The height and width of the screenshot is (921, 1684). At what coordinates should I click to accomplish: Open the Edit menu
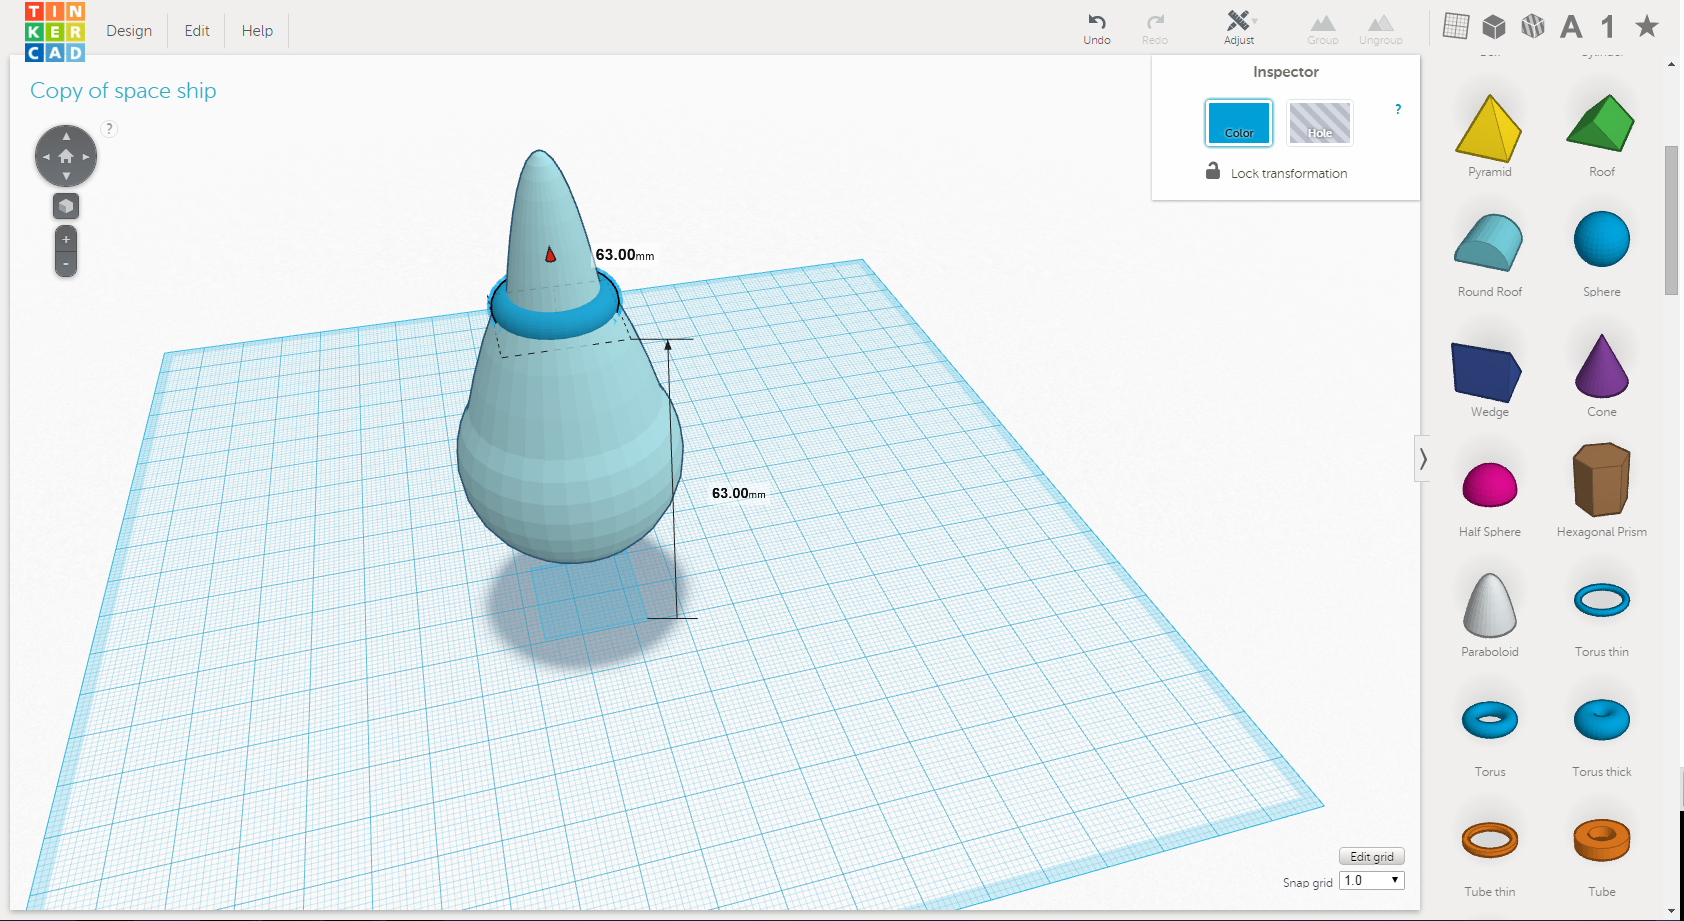197,31
